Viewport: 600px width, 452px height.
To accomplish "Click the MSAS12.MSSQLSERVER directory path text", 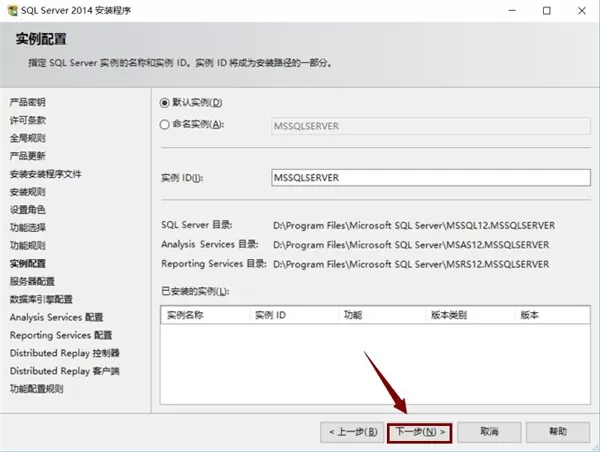I will click(411, 245).
